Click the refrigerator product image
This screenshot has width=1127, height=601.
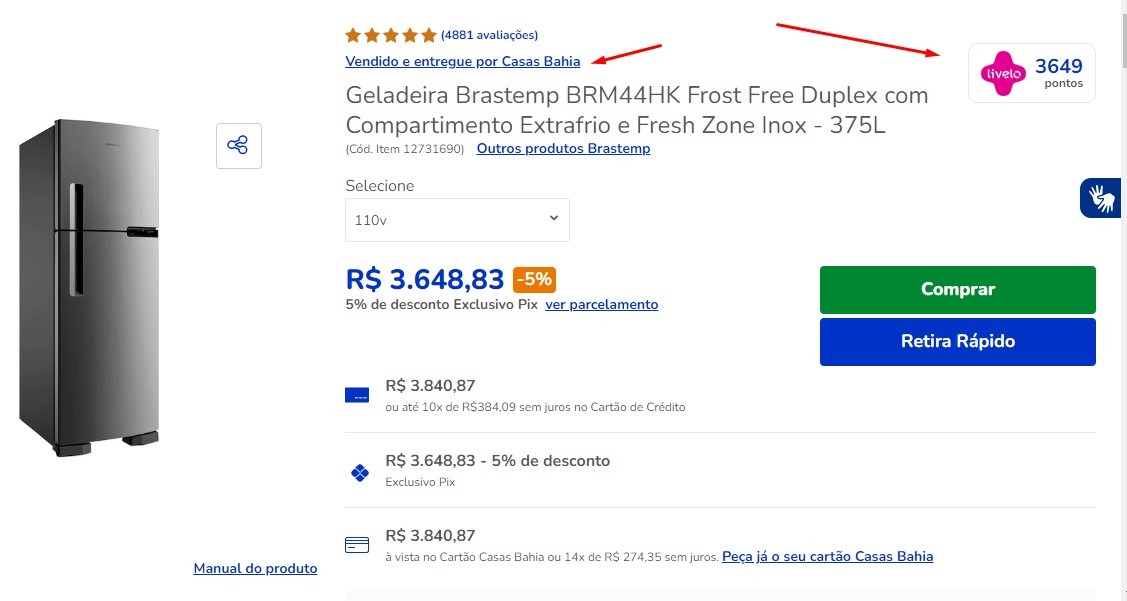point(88,288)
